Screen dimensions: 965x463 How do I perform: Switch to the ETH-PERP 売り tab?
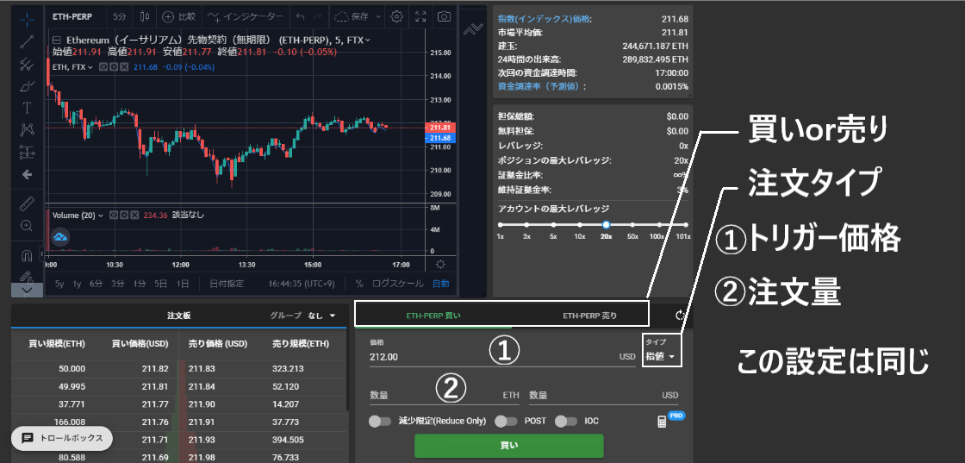point(590,315)
